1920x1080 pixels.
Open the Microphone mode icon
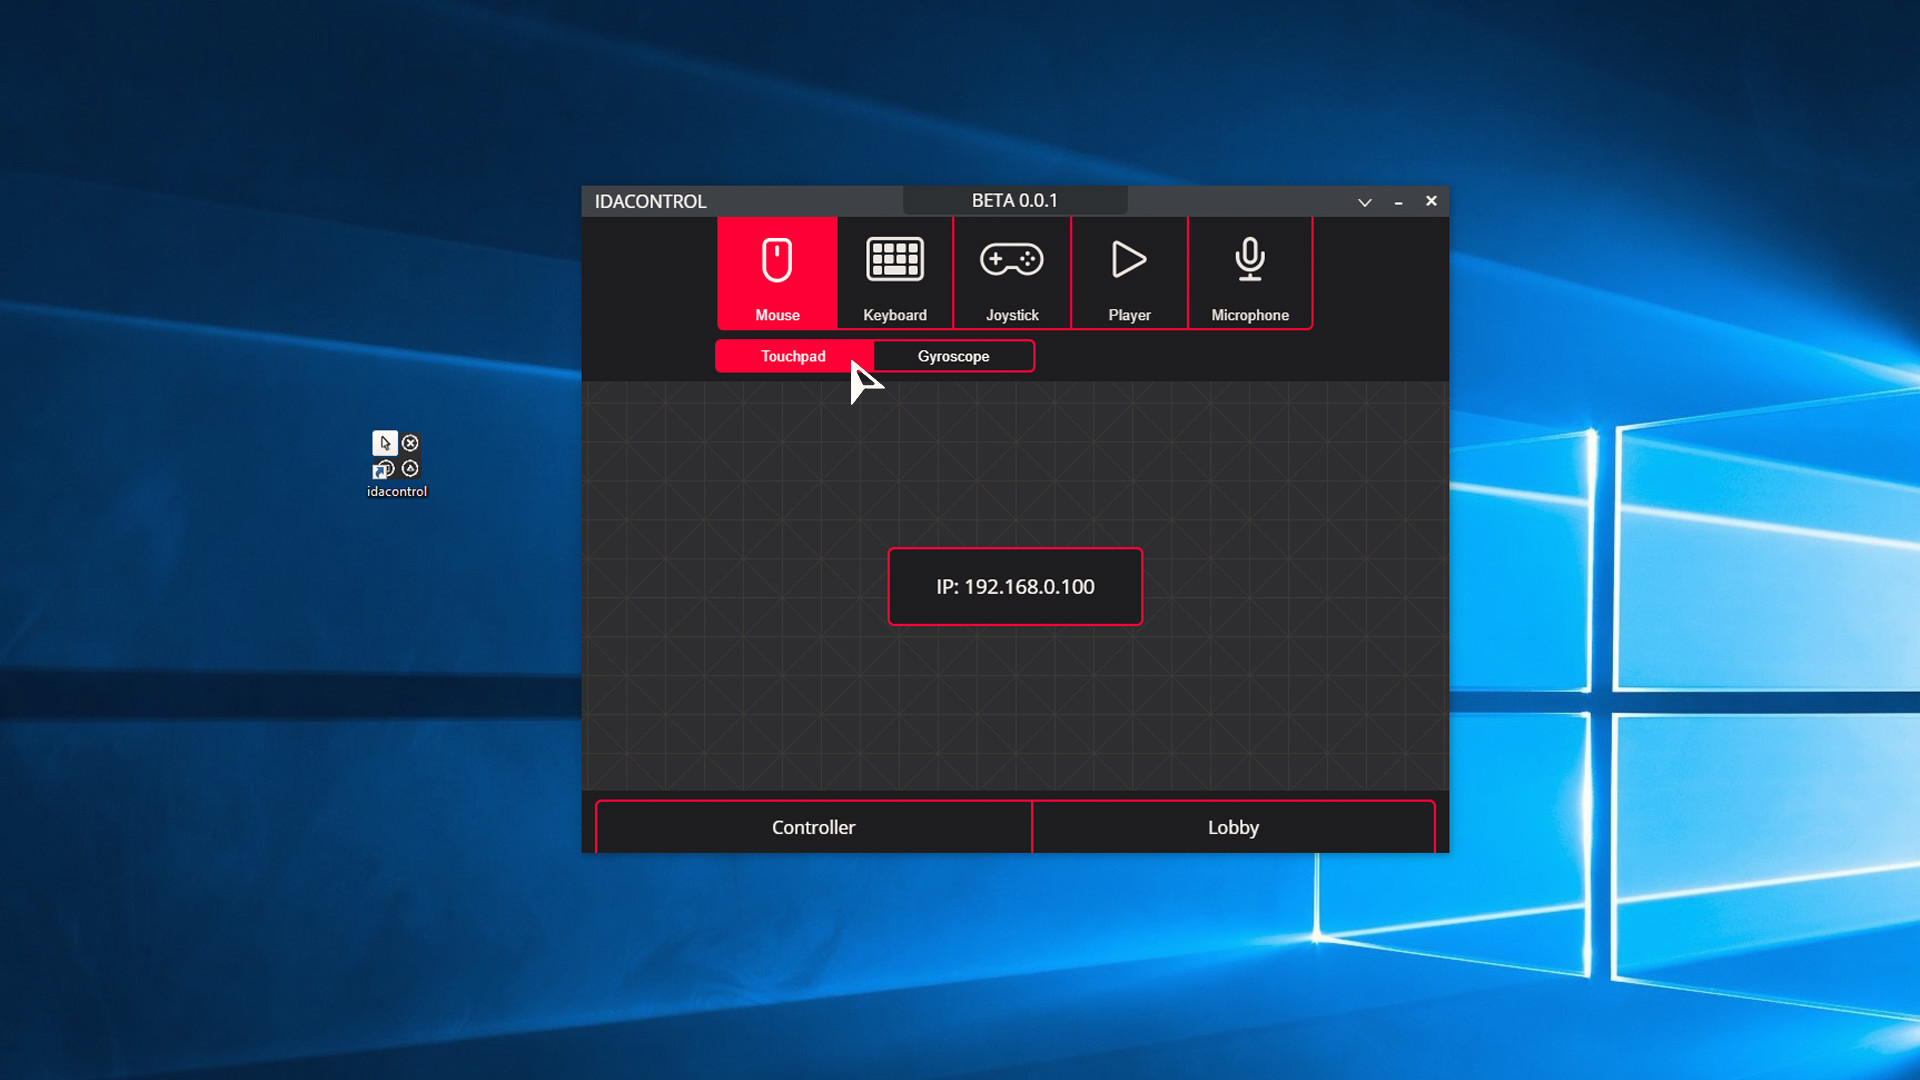(x=1249, y=260)
